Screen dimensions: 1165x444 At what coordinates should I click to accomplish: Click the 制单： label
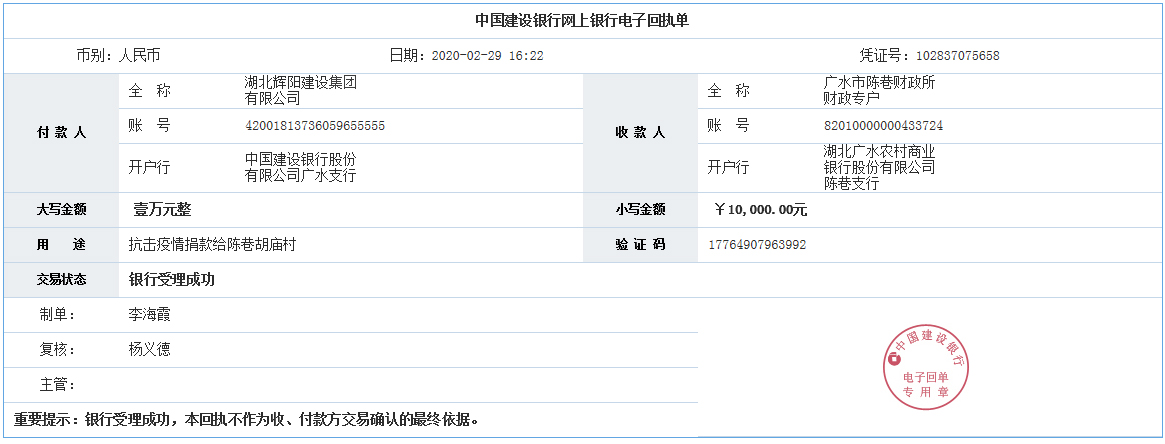tap(57, 315)
